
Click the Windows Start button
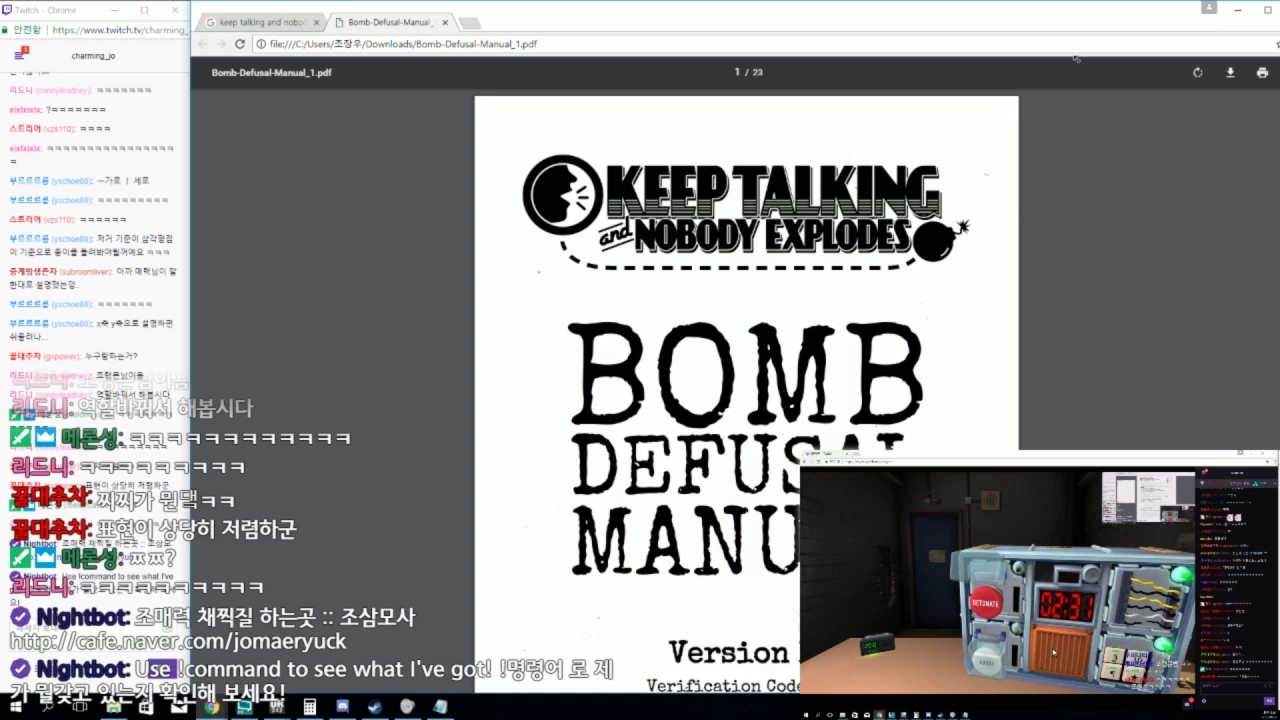click(x=15, y=707)
